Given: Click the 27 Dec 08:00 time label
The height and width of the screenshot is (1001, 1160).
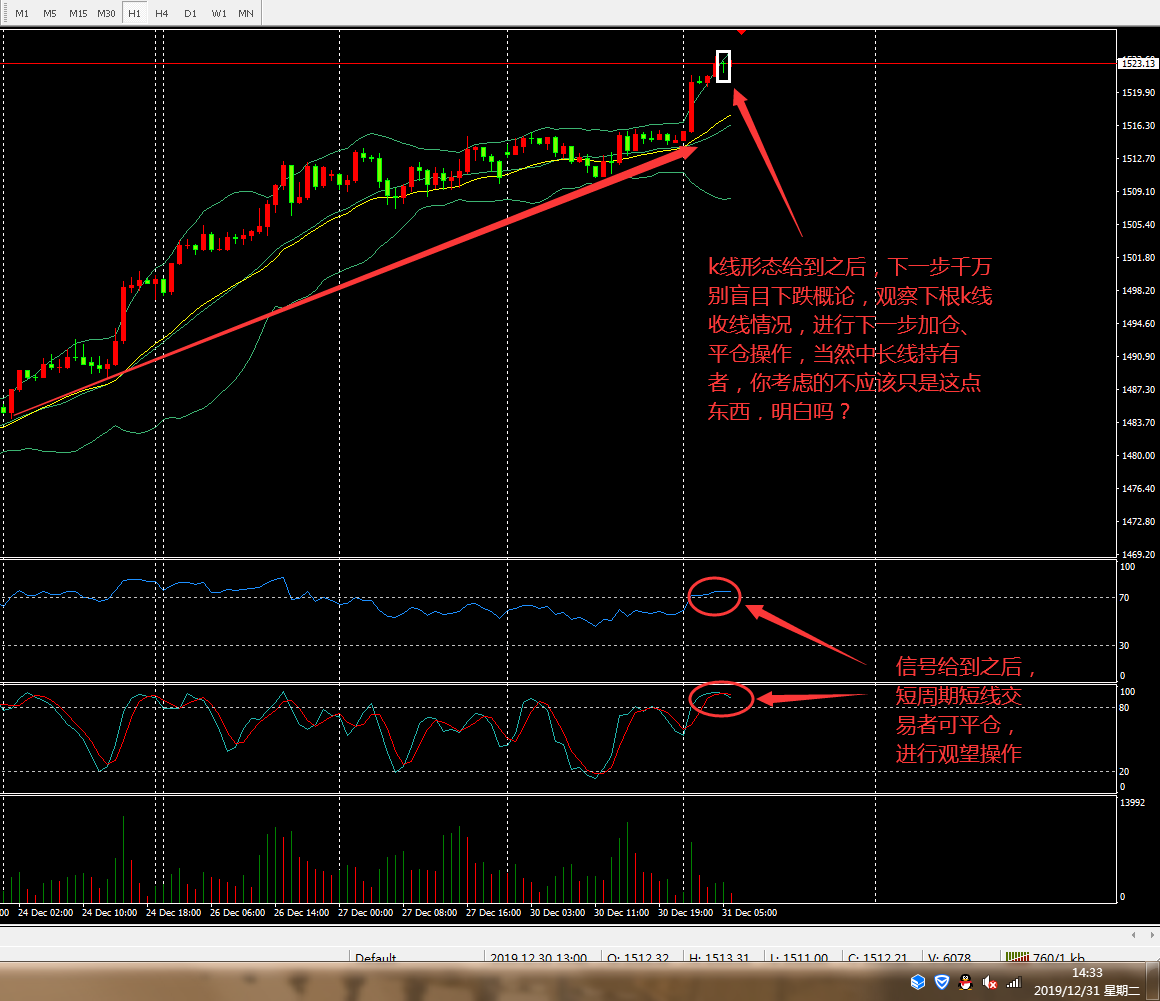Looking at the screenshot, I should point(429,913).
